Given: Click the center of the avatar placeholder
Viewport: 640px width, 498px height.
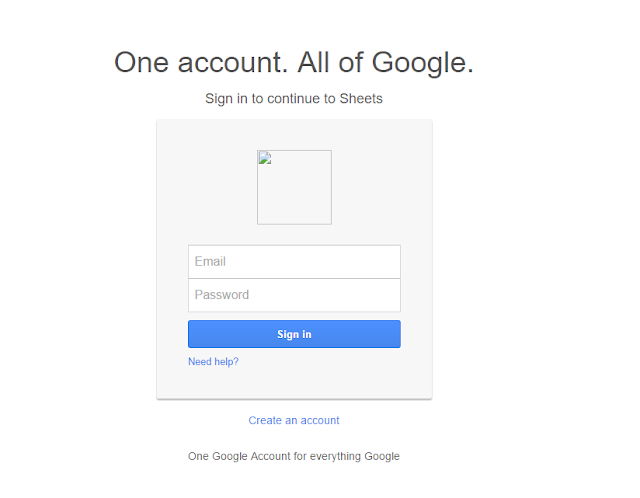Looking at the screenshot, I should point(294,187).
